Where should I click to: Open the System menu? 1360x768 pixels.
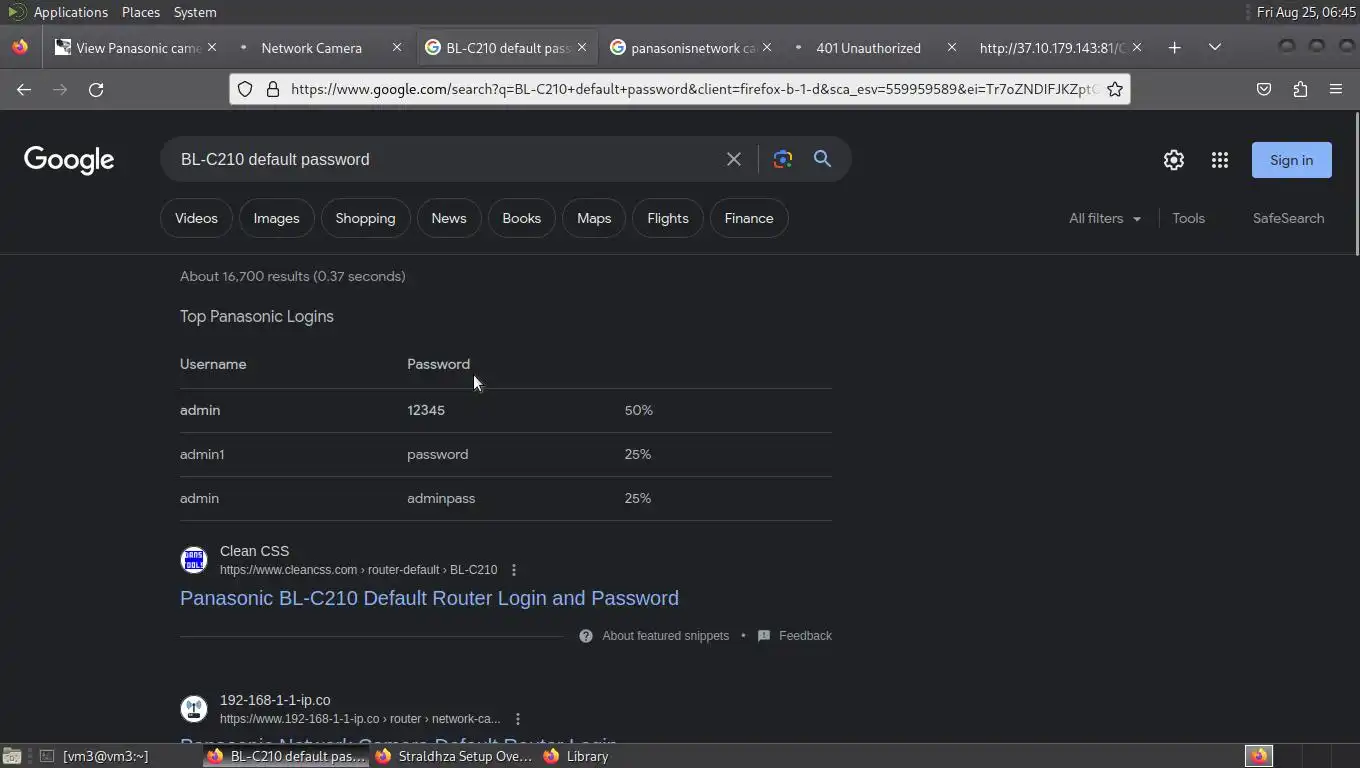(x=195, y=12)
